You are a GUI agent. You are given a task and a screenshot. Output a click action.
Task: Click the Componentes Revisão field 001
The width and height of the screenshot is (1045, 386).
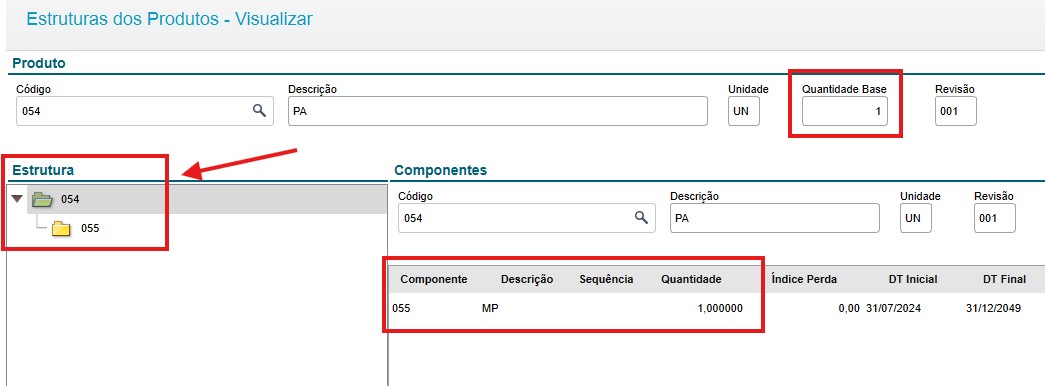click(994, 217)
